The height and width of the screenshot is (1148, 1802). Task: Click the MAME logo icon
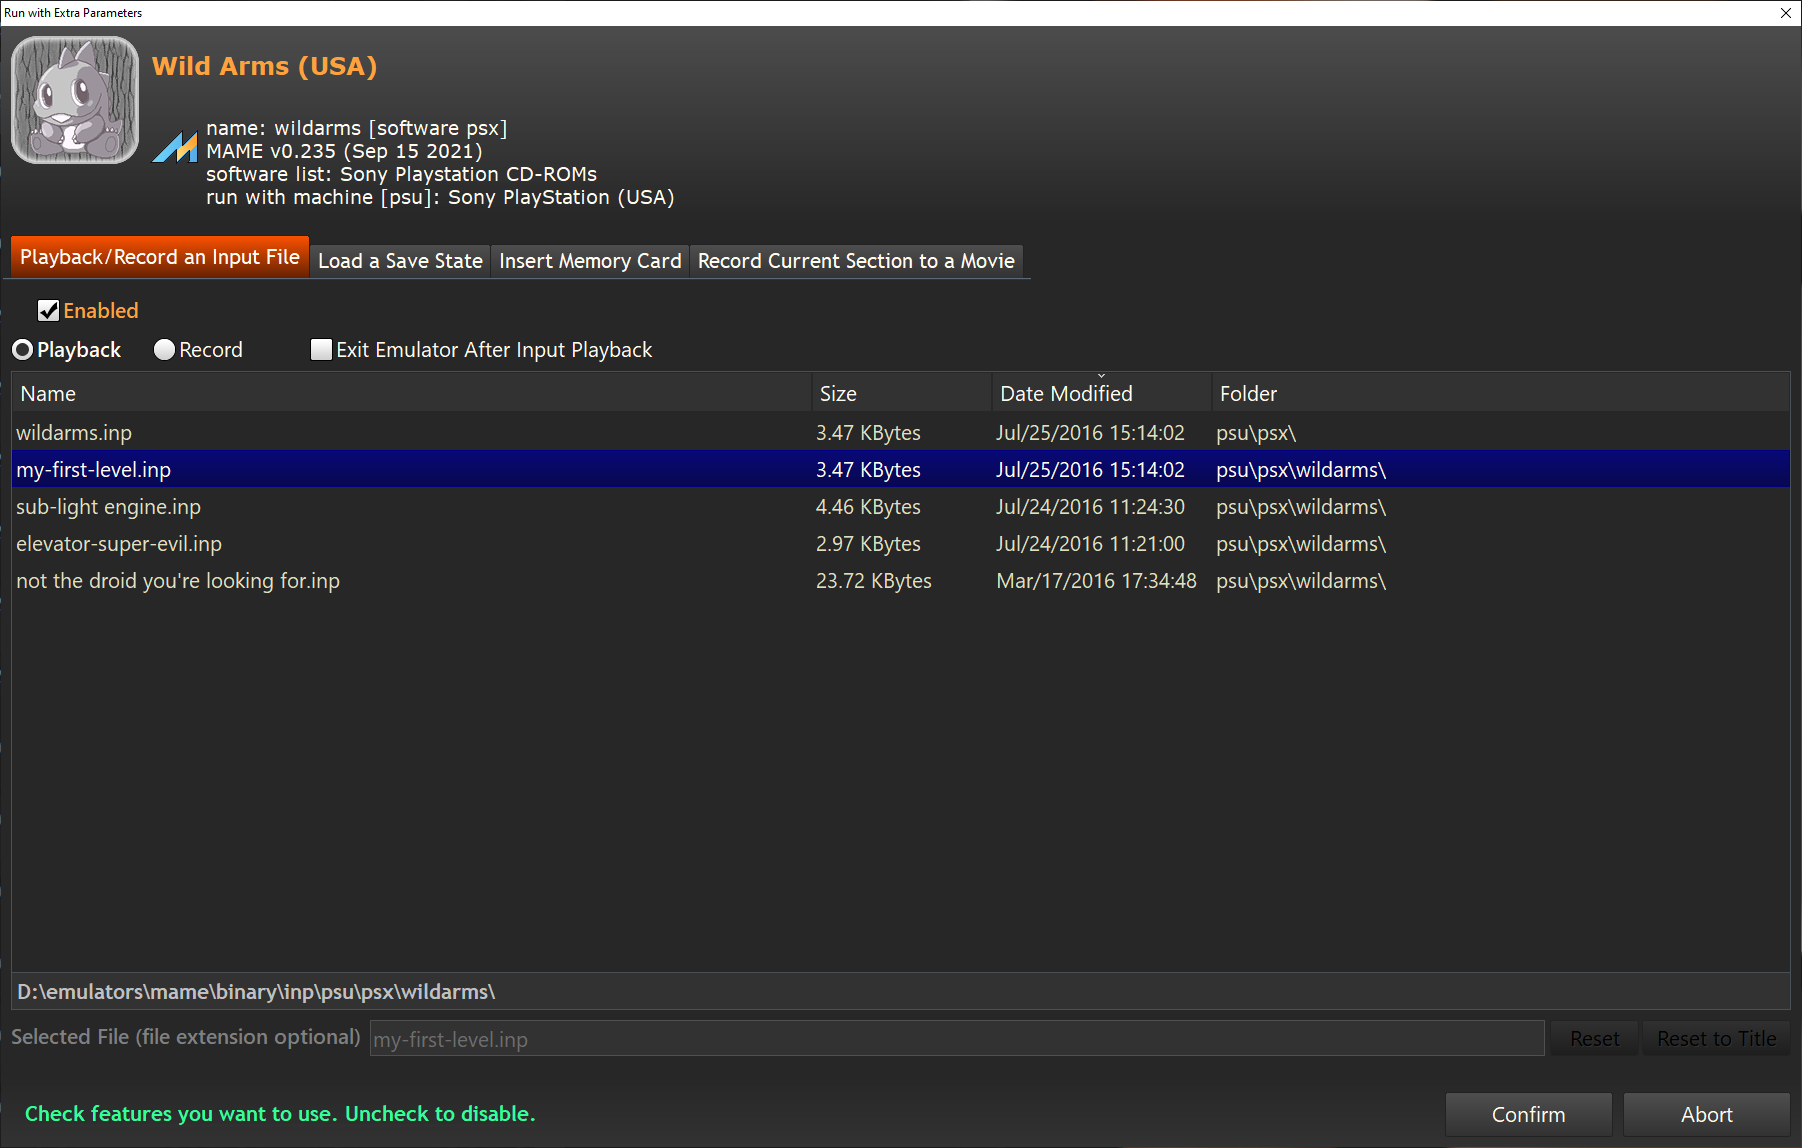[175, 147]
